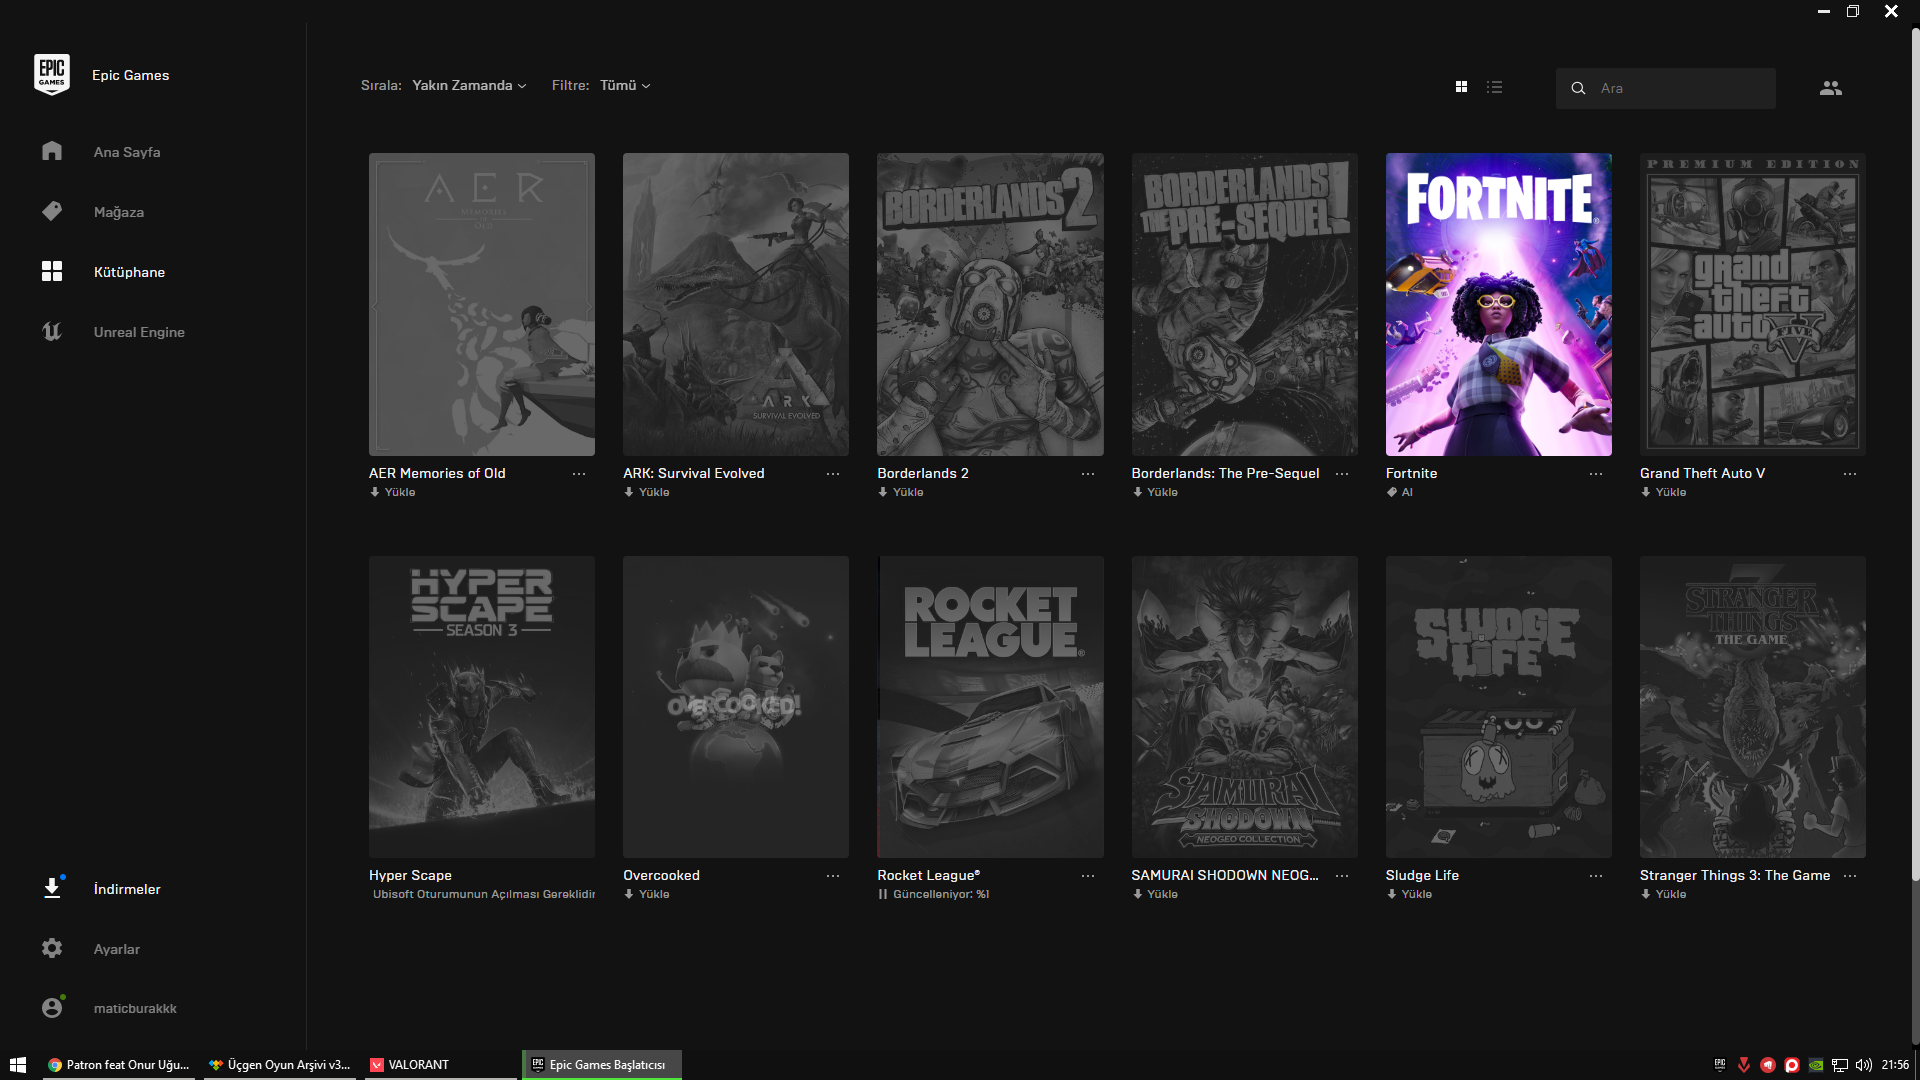Open options dots for Fortnite
1920x1080 pixels.
tap(1596, 474)
